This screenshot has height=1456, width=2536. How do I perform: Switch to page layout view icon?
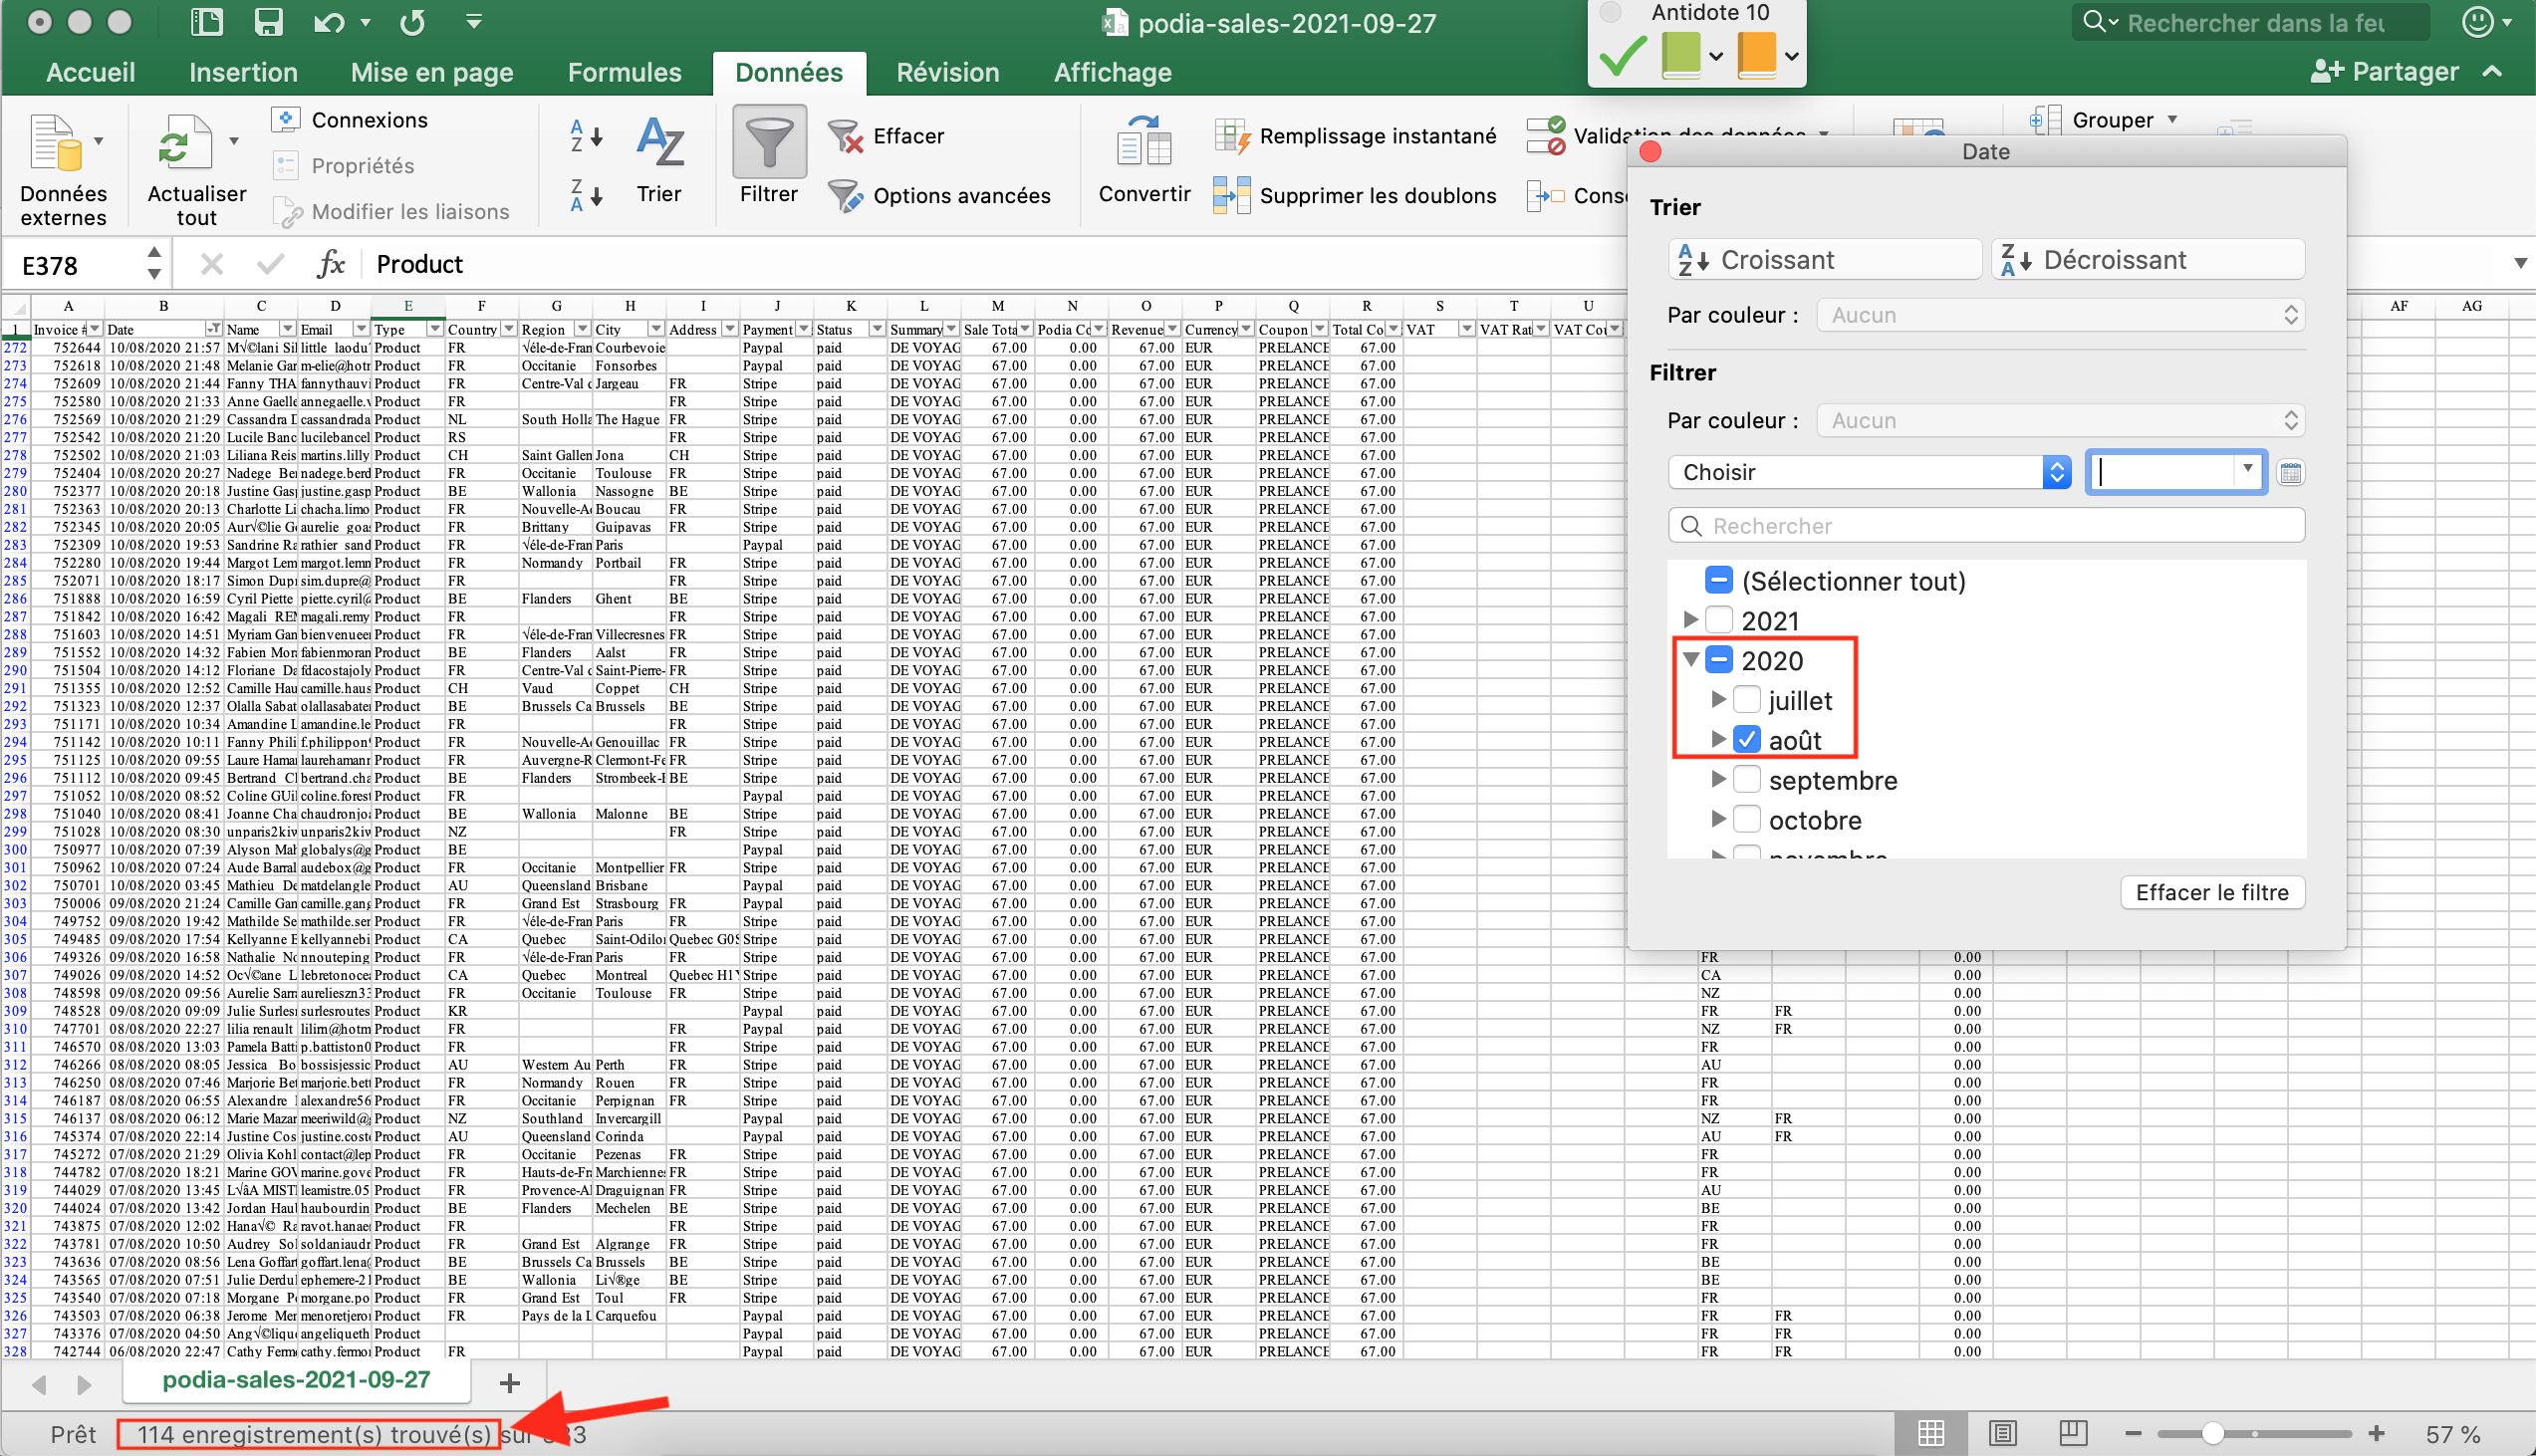point(2002,1434)
